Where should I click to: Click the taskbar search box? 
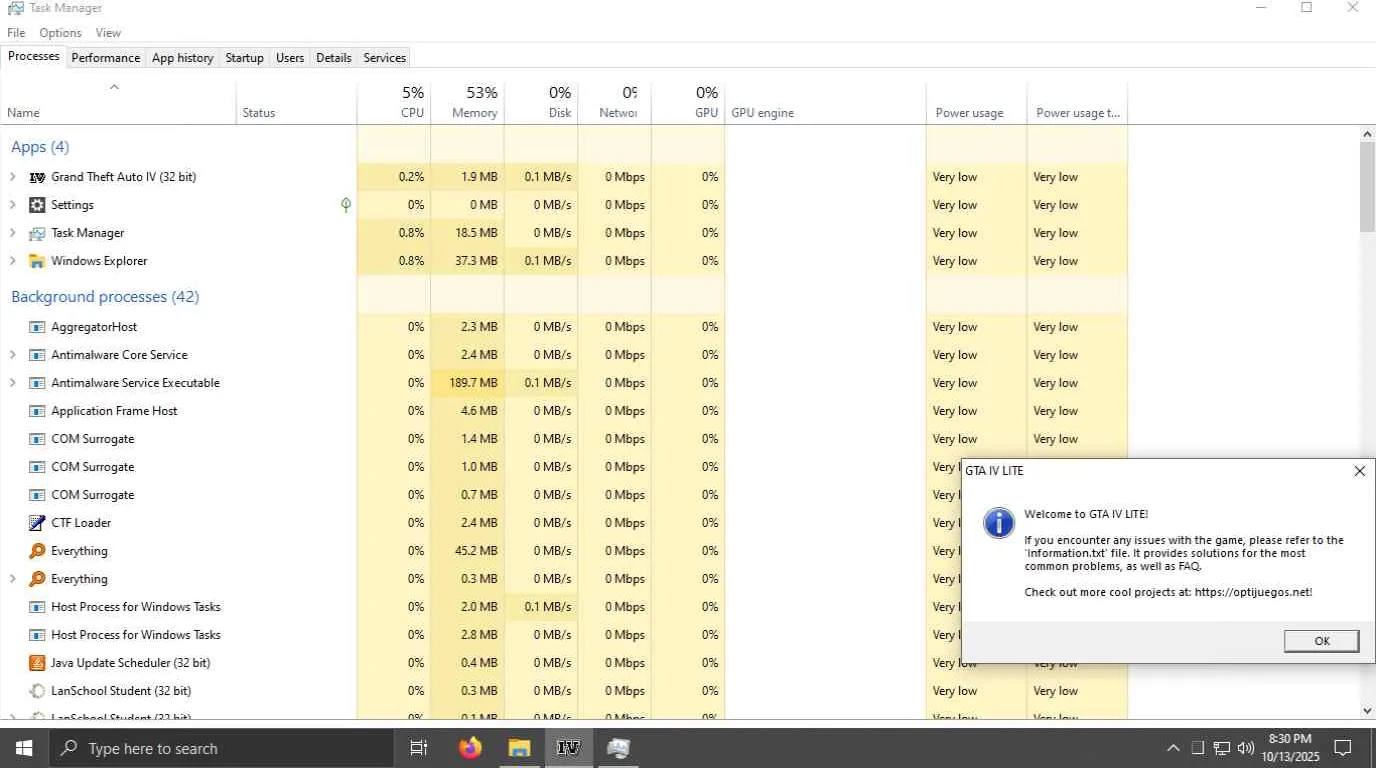[219, 748]
